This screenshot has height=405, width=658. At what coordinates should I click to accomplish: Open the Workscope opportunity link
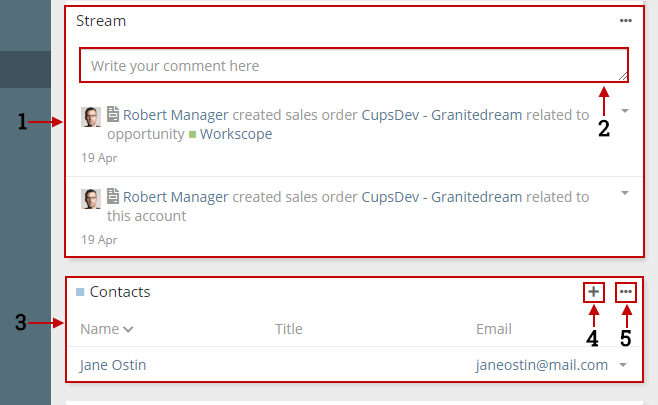point(236,134)
